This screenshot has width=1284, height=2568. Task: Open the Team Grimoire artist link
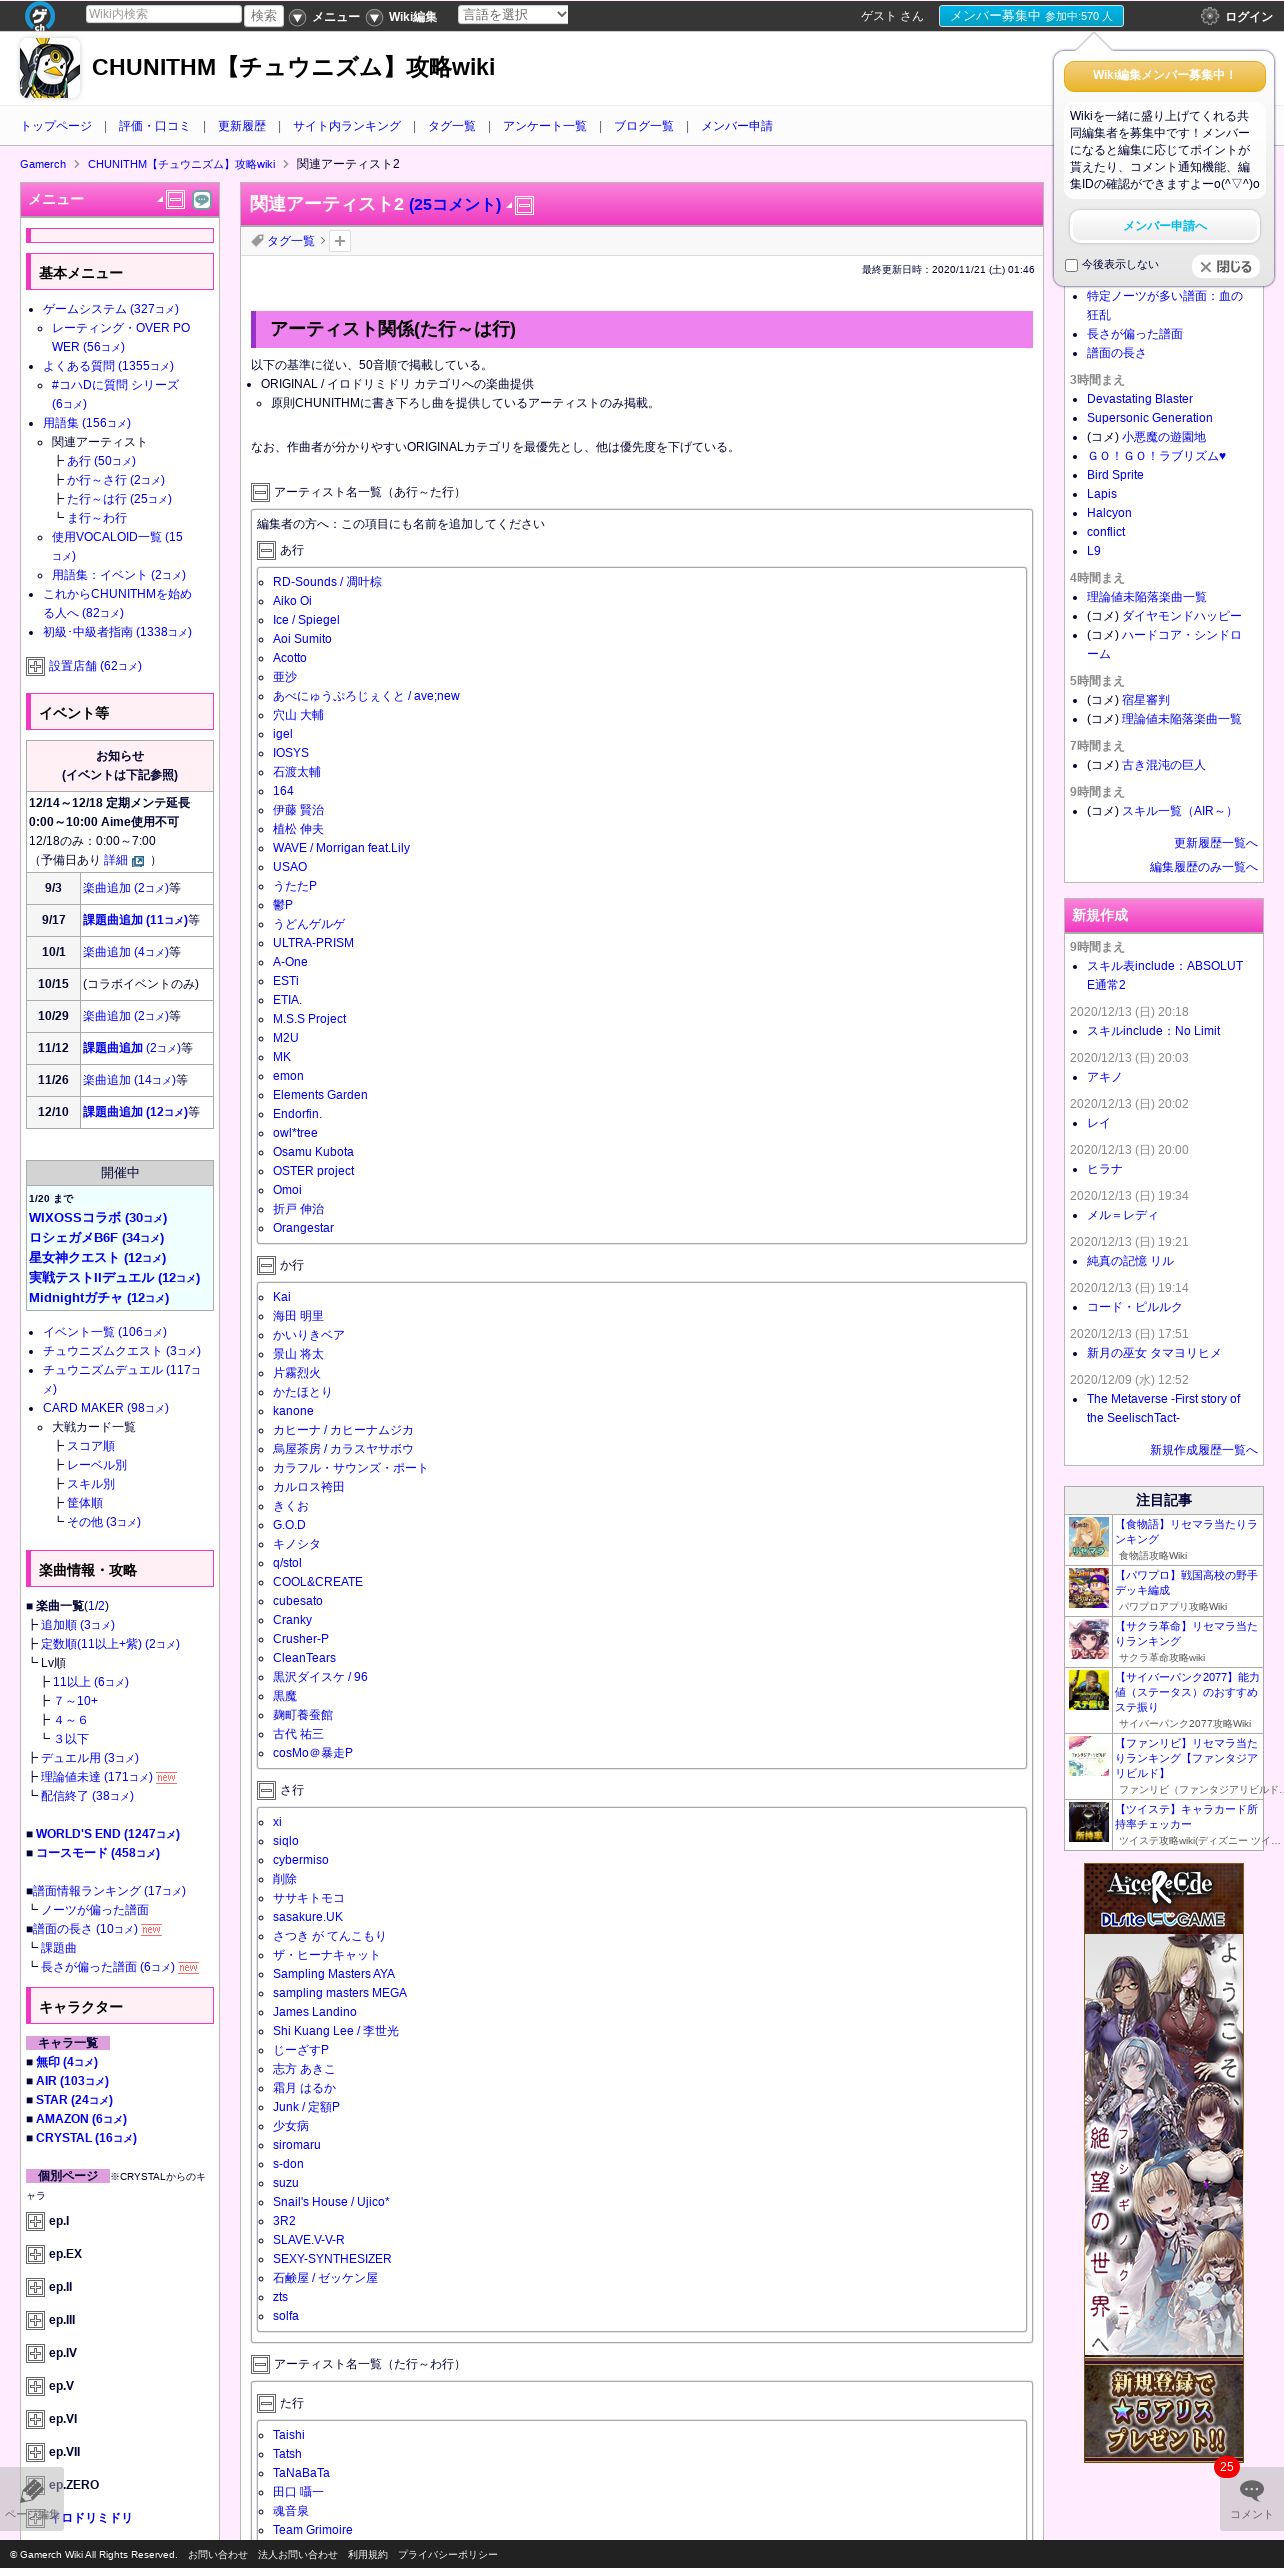point(313,2530)
